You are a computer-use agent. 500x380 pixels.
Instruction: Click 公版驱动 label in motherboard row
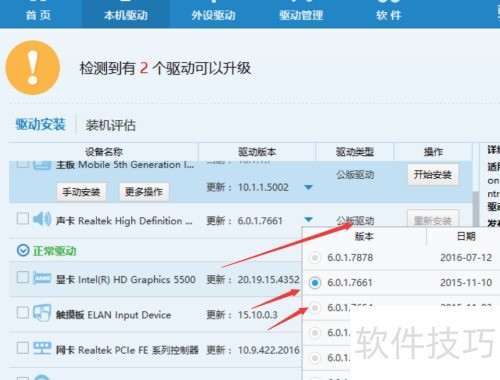[x=355, y=175]
